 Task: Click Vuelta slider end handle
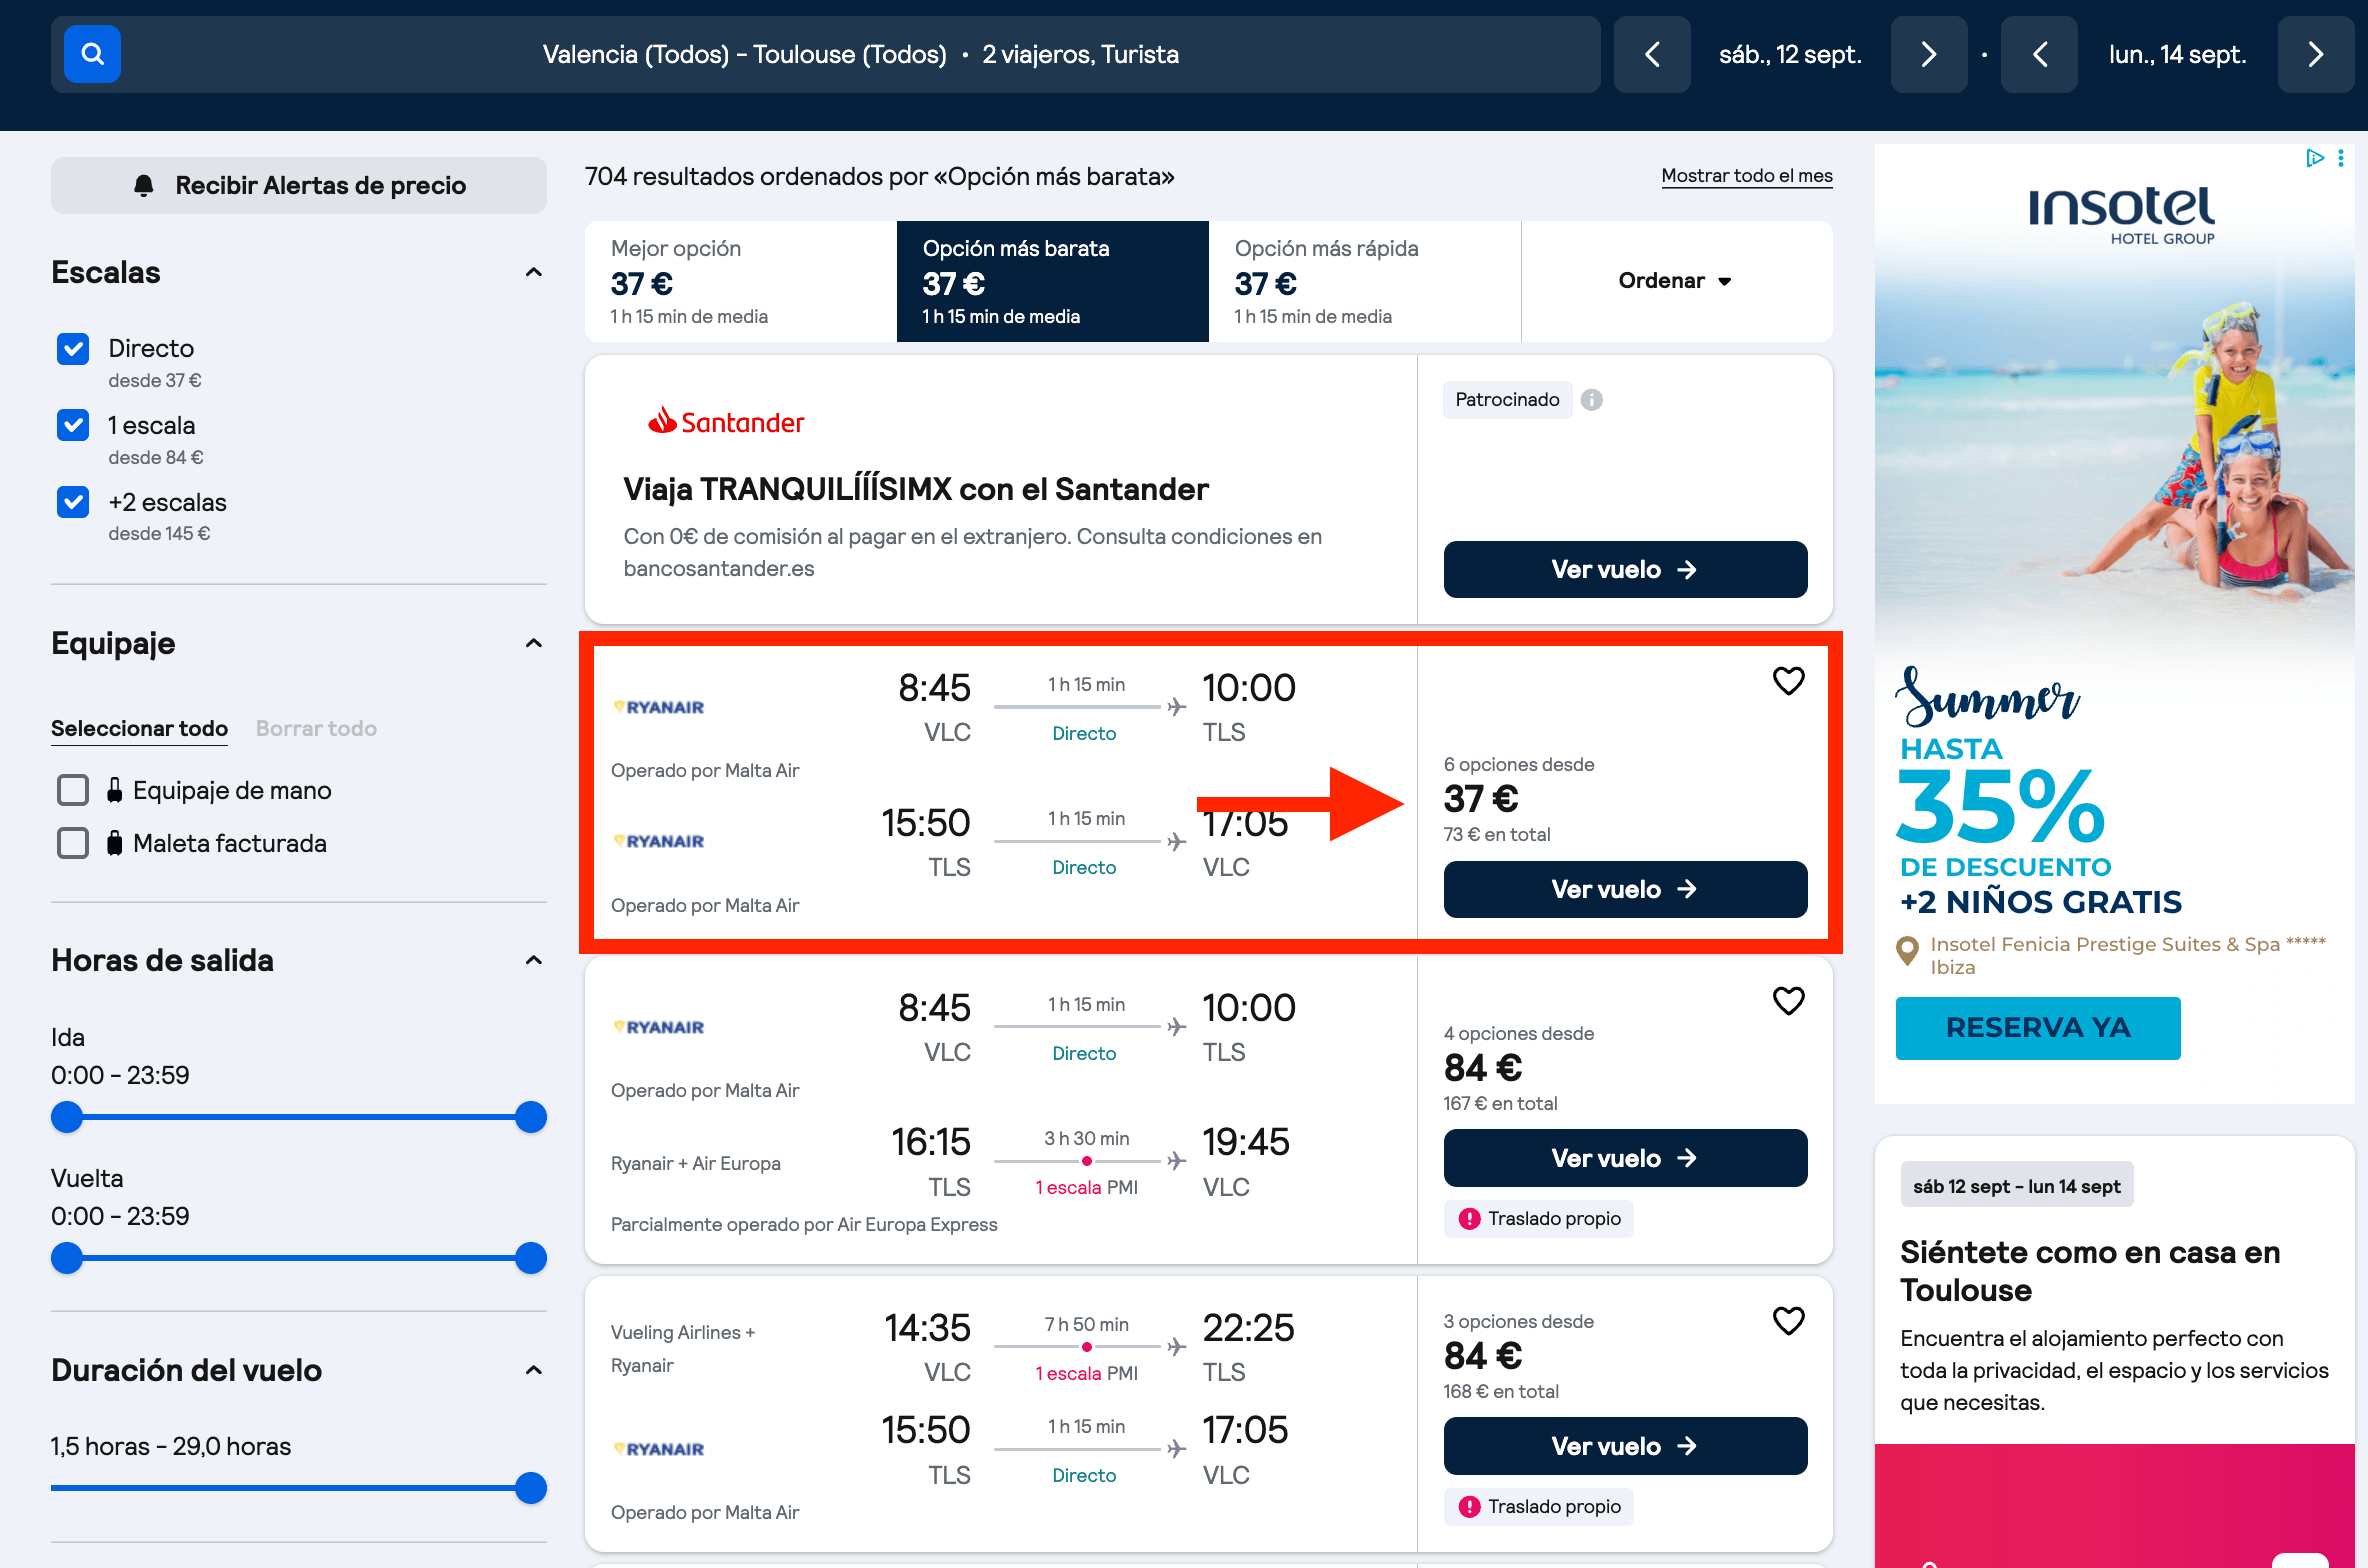pos(531,1258)
